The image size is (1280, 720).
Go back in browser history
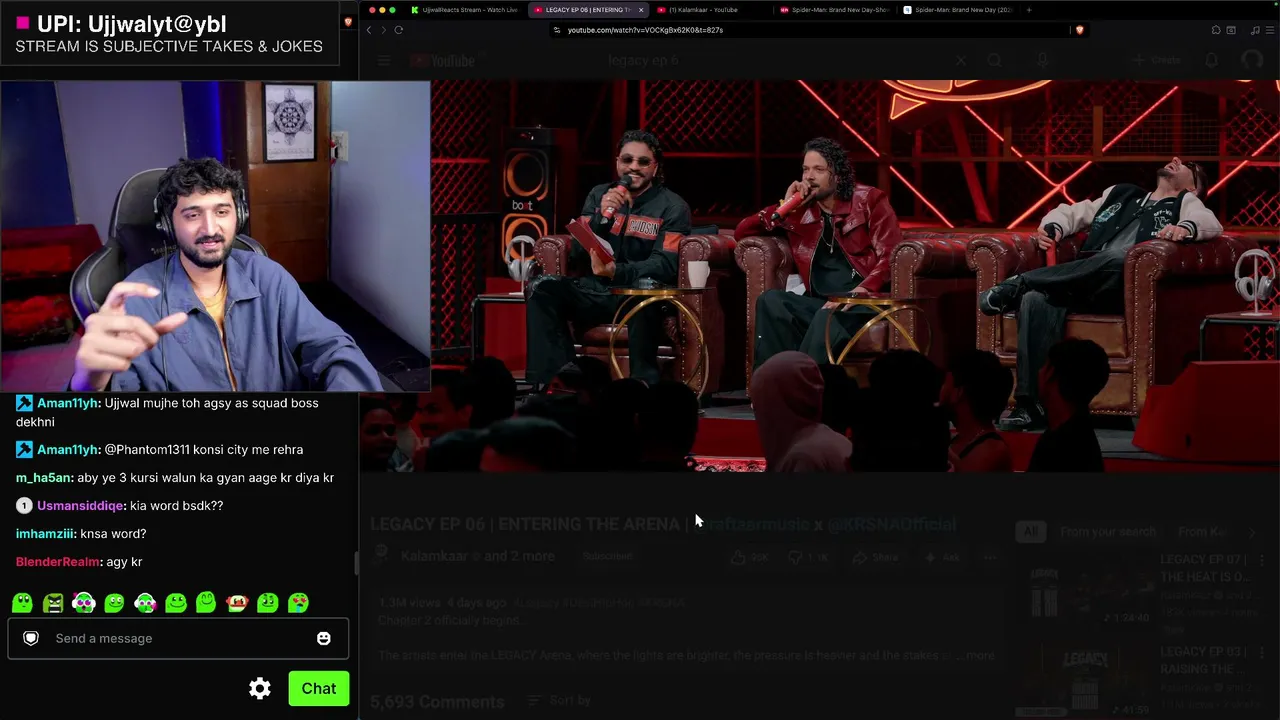[x=368, y=30]
